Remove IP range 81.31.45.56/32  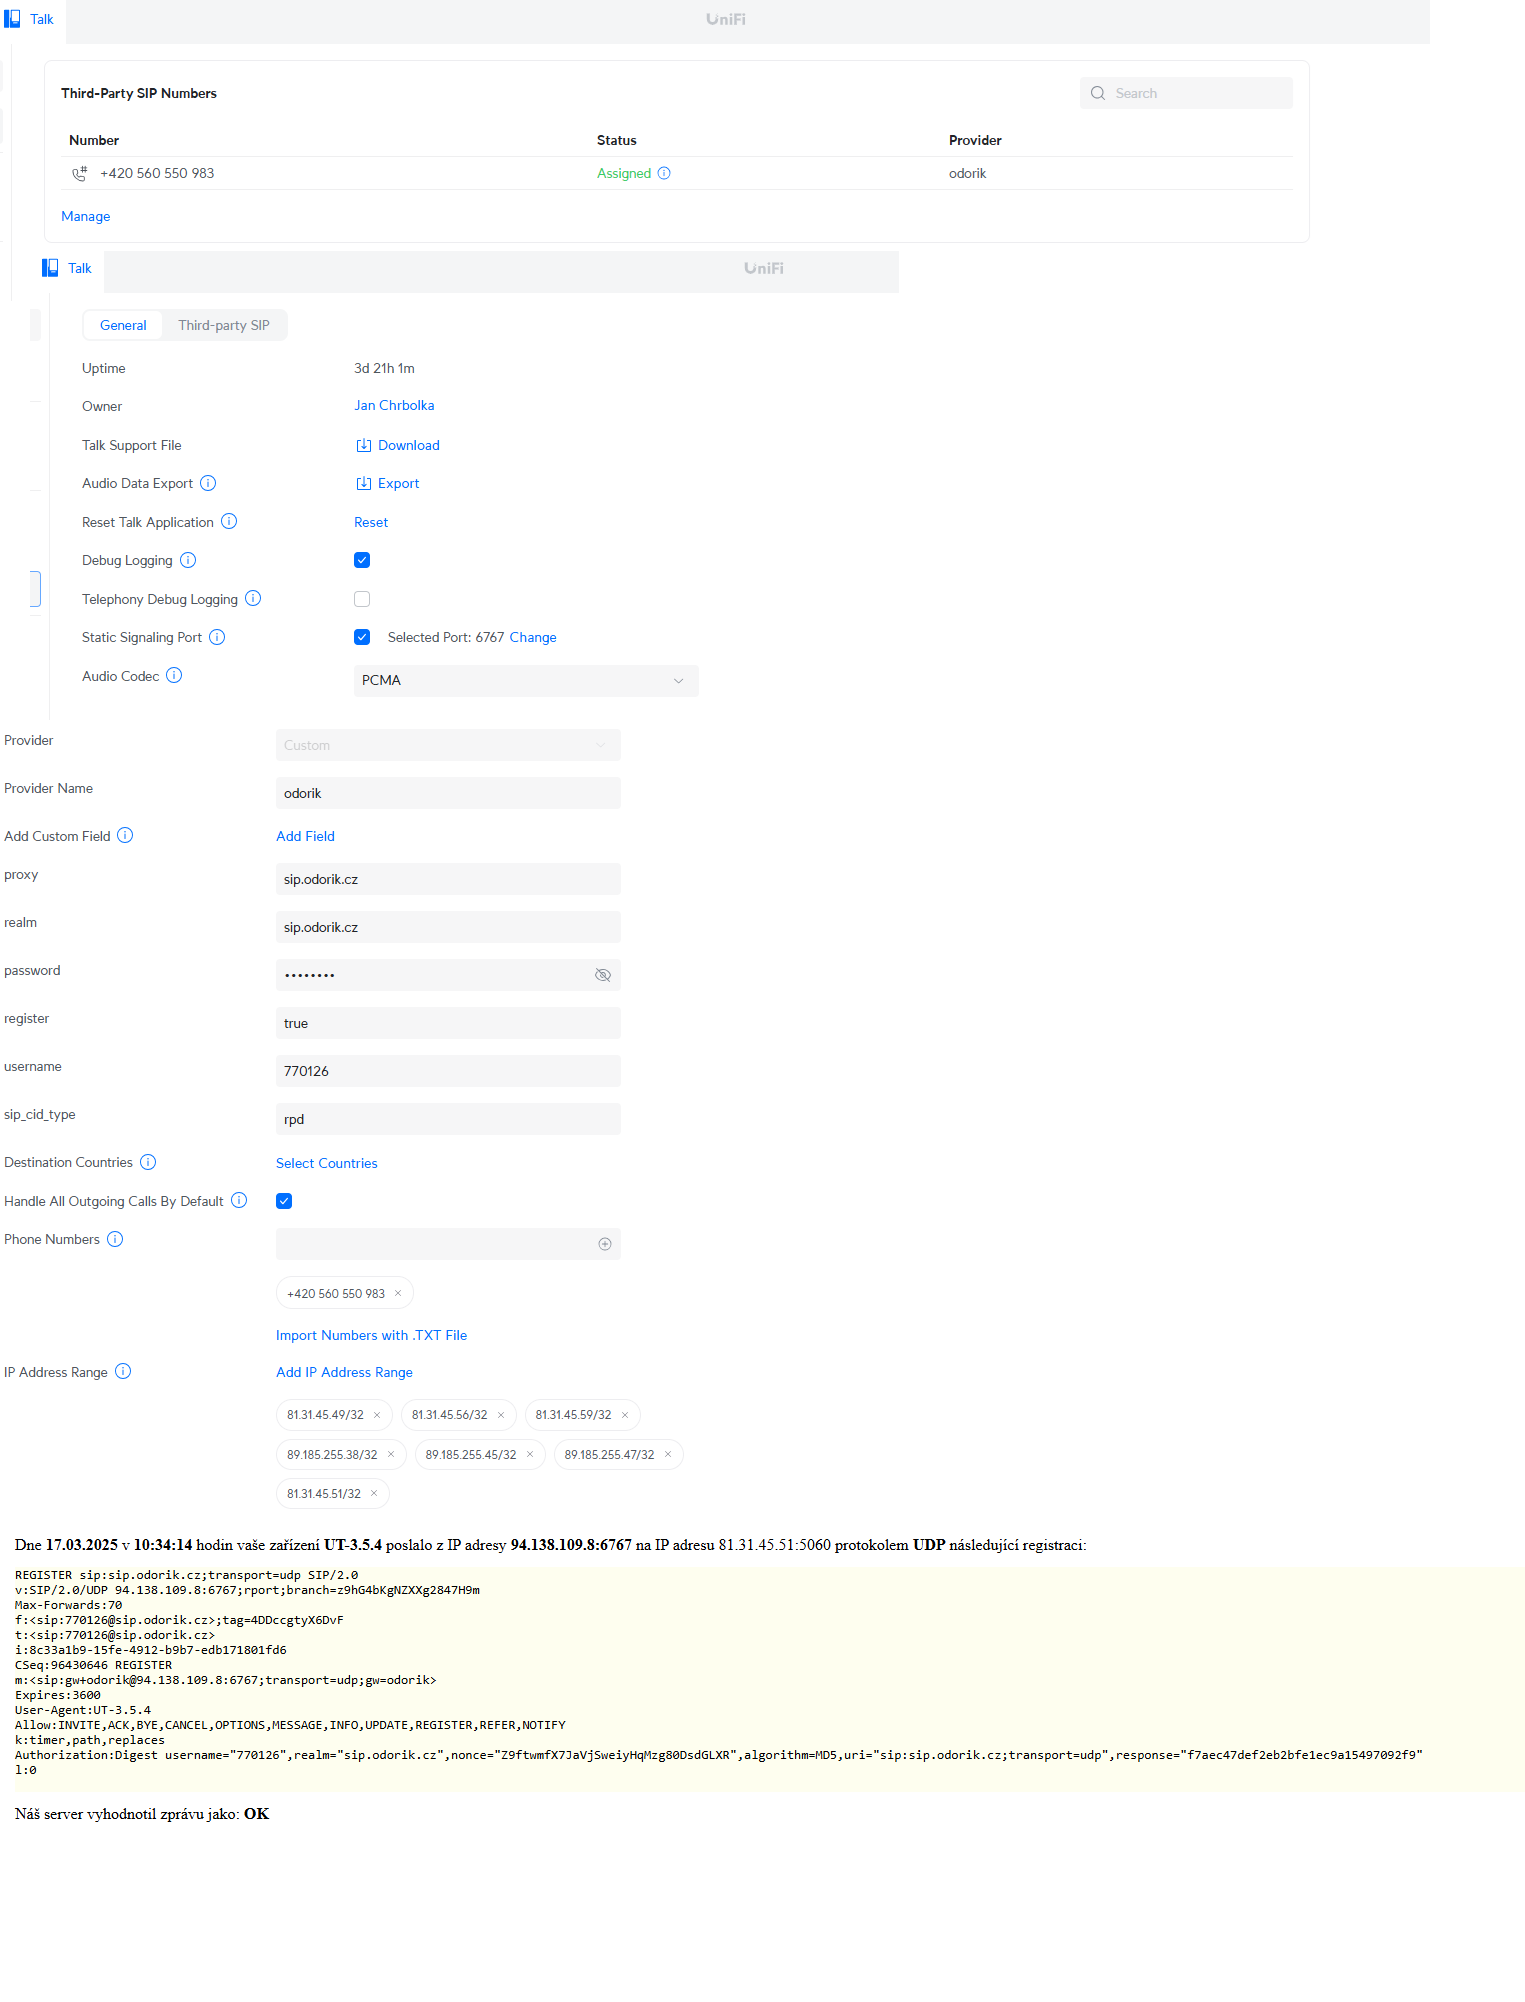tap(501, 1415)
